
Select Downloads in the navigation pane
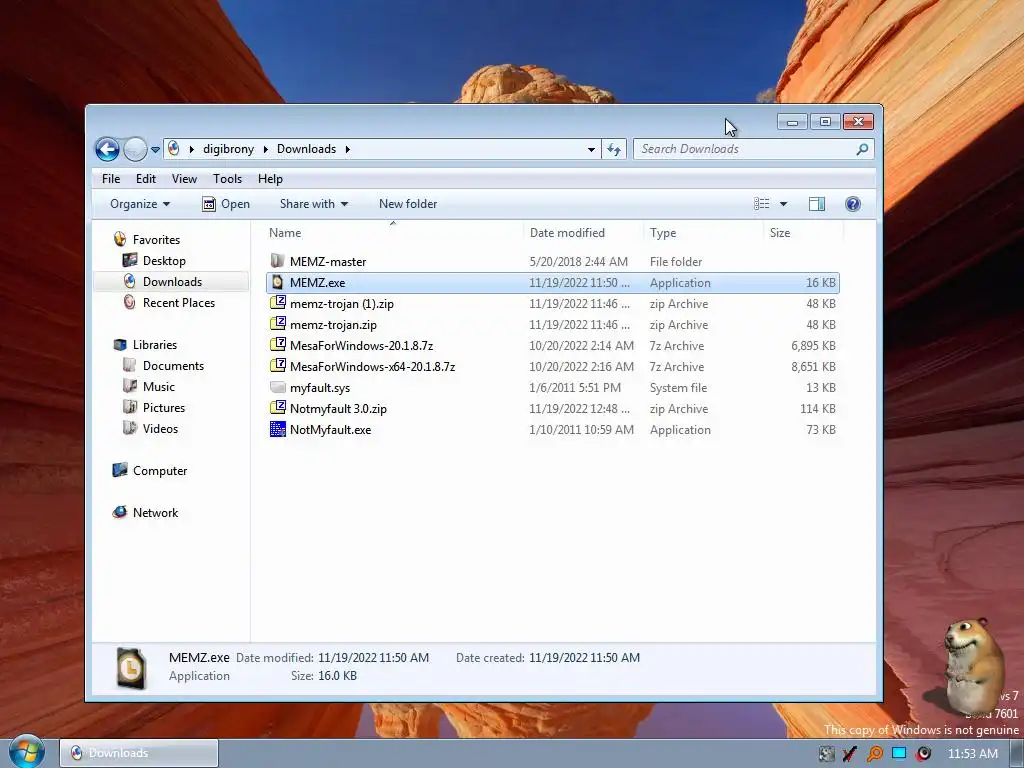point(172,281)
